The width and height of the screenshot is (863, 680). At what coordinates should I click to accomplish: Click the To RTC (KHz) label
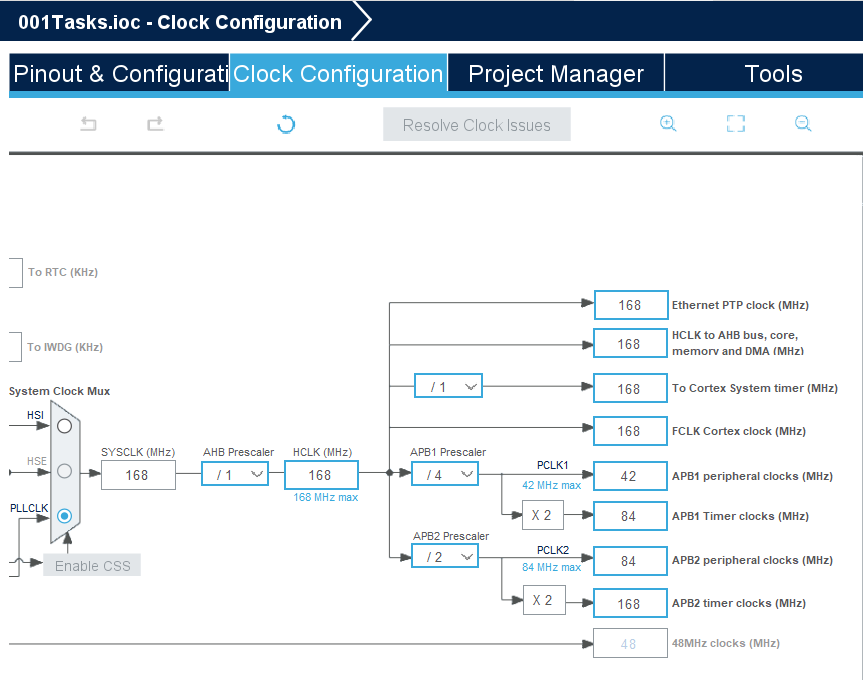63,272
